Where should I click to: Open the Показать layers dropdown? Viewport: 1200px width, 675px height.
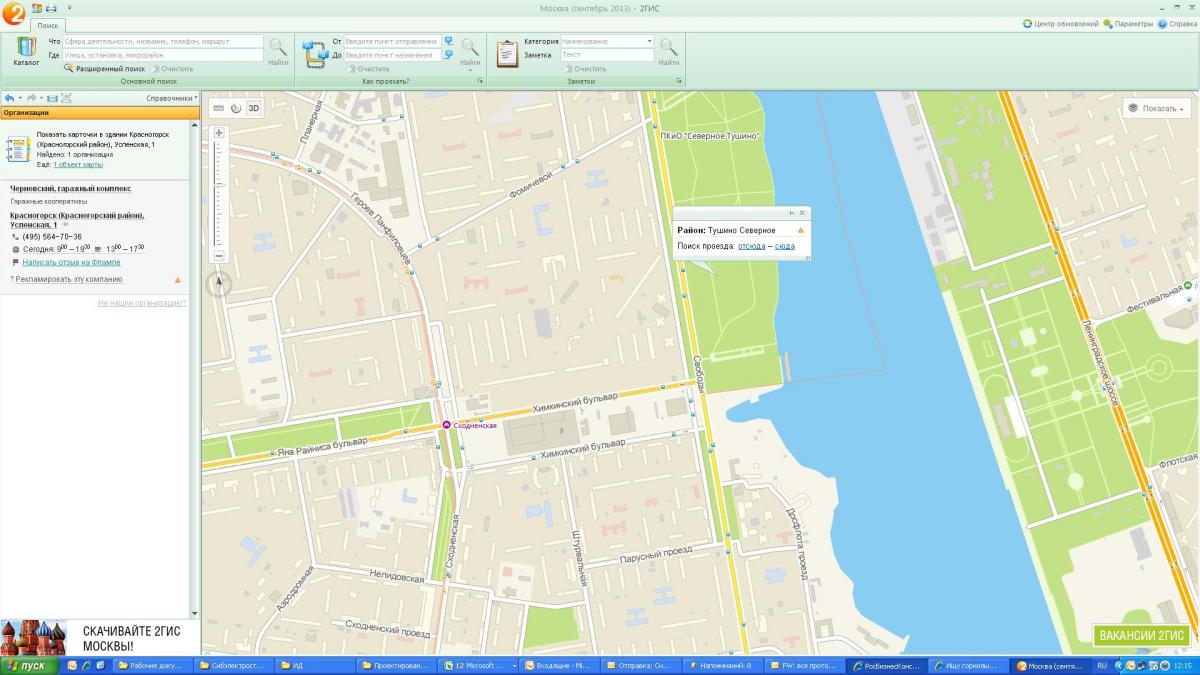click(x=1156, y=108)
